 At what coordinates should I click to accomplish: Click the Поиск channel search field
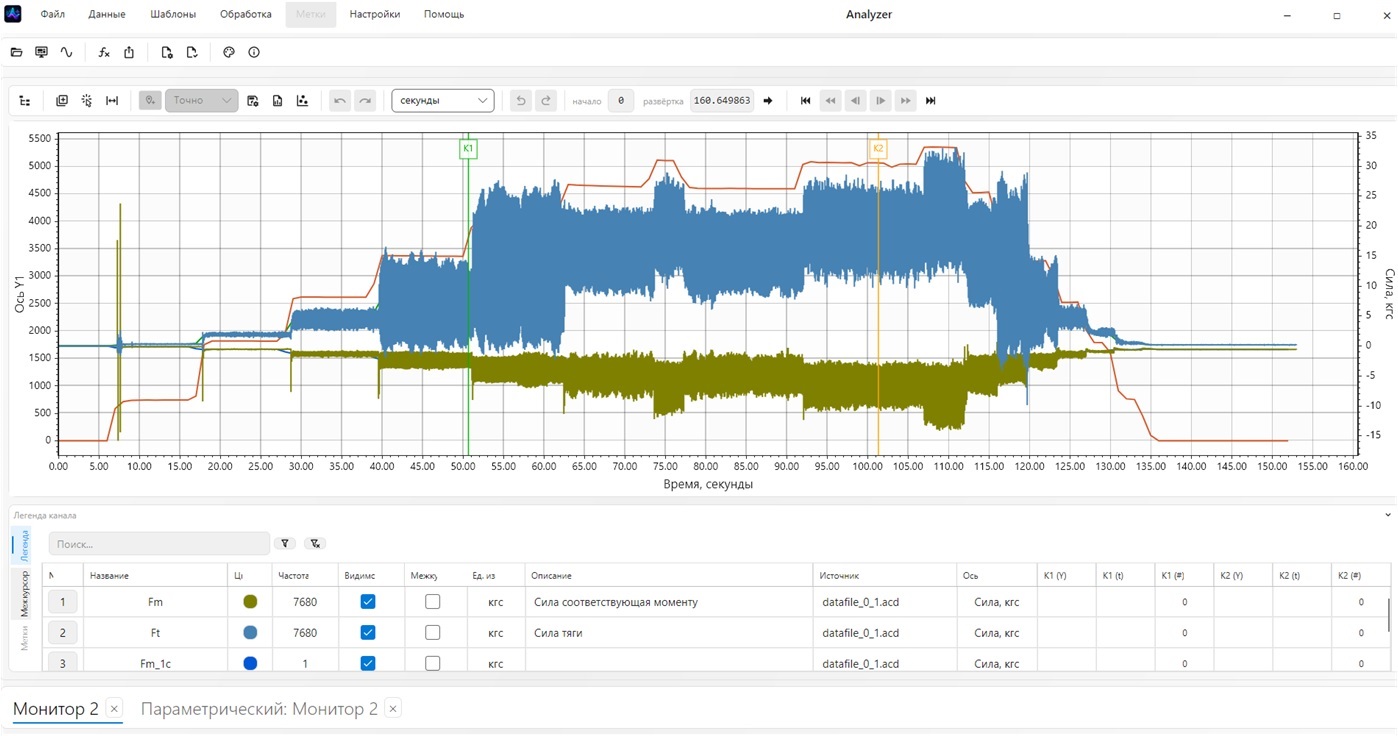click(x=160, y=544)
